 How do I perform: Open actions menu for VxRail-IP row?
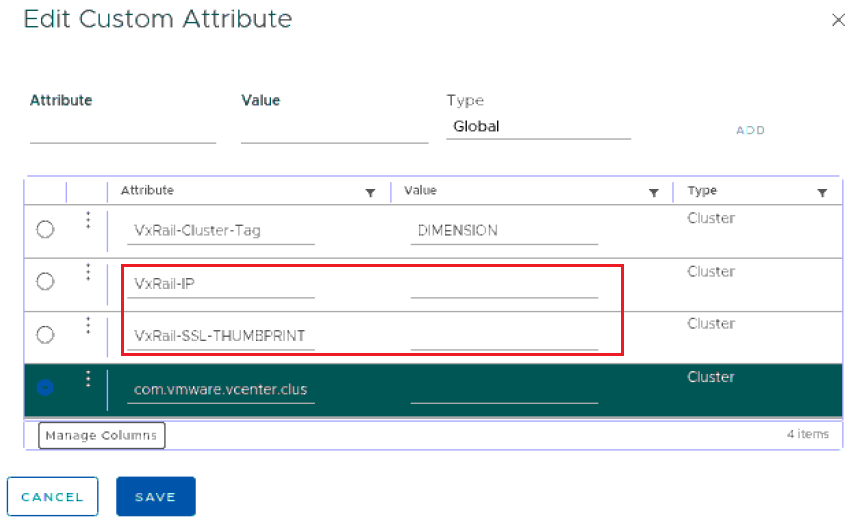[x=88, y=272]
